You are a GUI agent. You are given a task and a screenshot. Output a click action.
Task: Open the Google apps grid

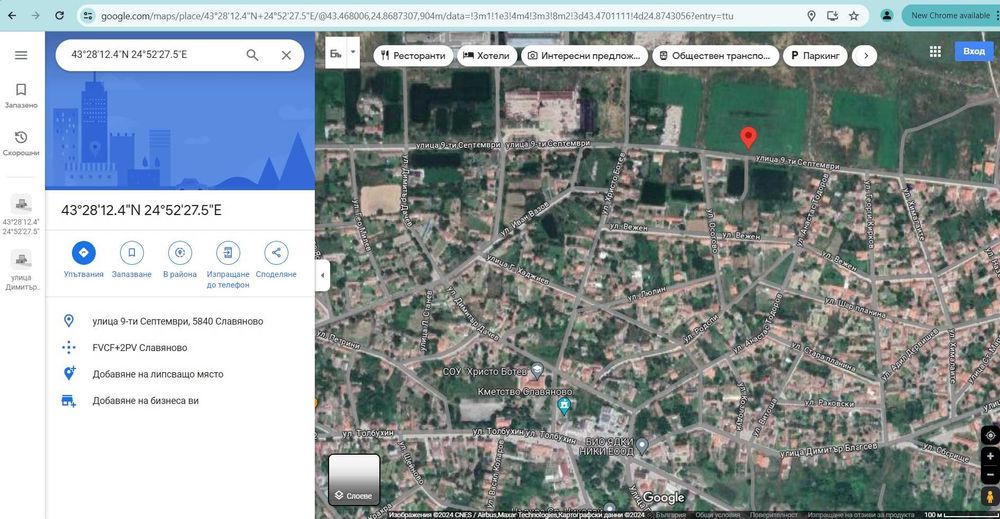935,52
